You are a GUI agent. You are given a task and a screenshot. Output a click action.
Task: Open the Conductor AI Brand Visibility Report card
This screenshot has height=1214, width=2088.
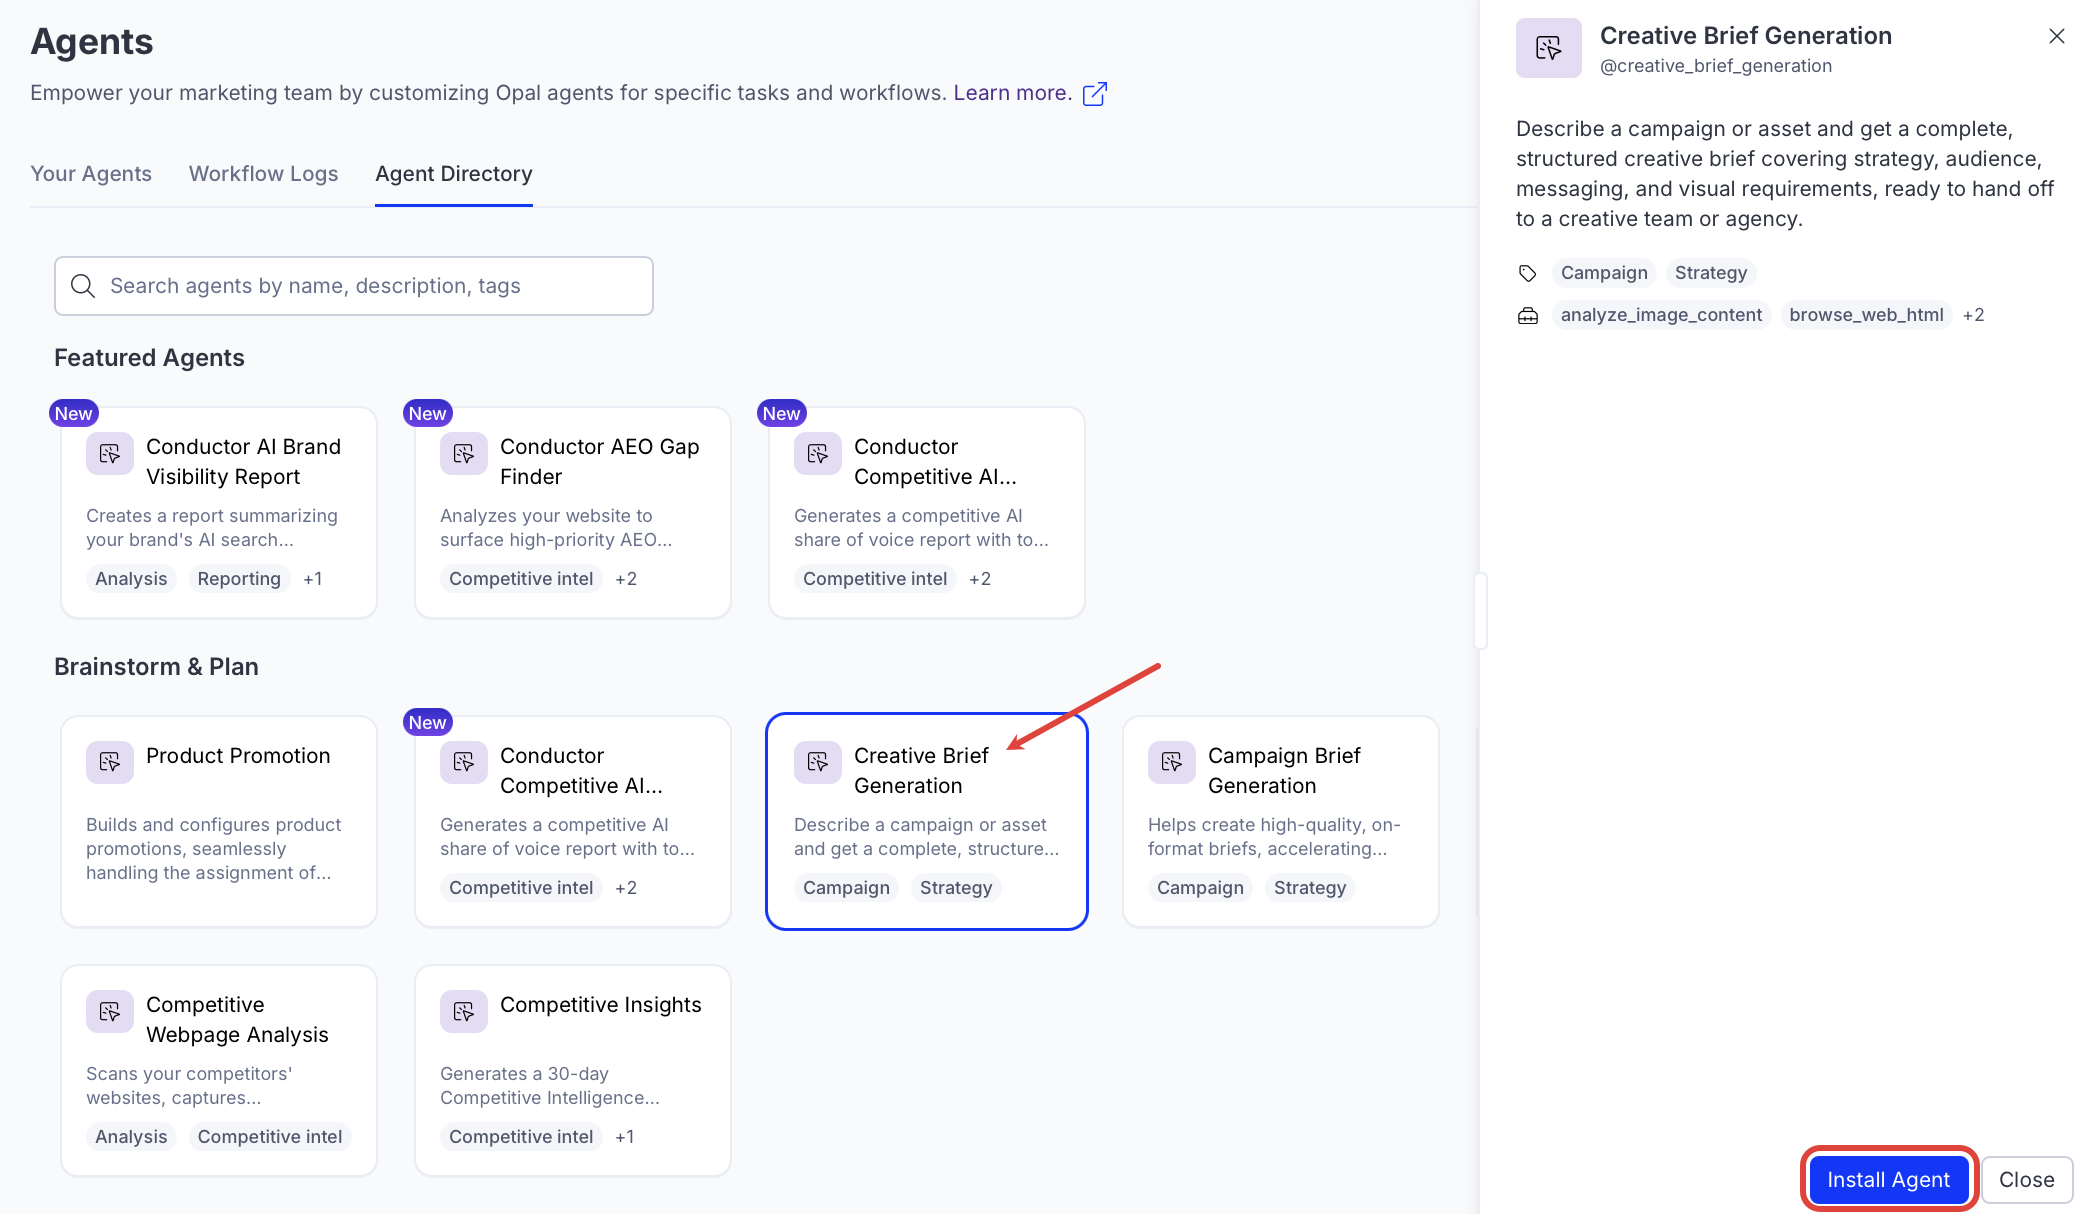pyautogui.click(x=219, y=512)
